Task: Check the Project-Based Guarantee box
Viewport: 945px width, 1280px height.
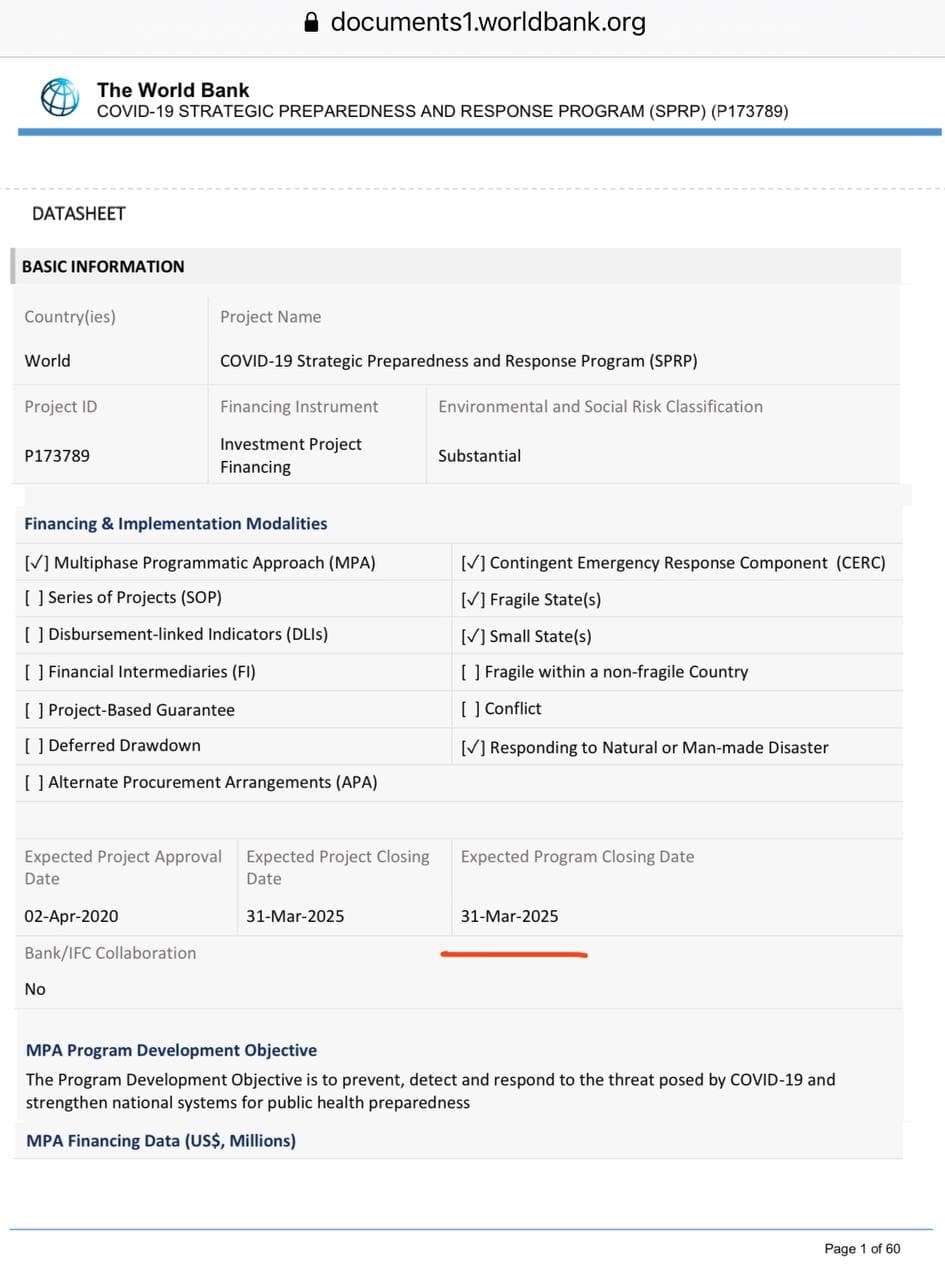Action: pyautogui.click(x=34, y=710)
